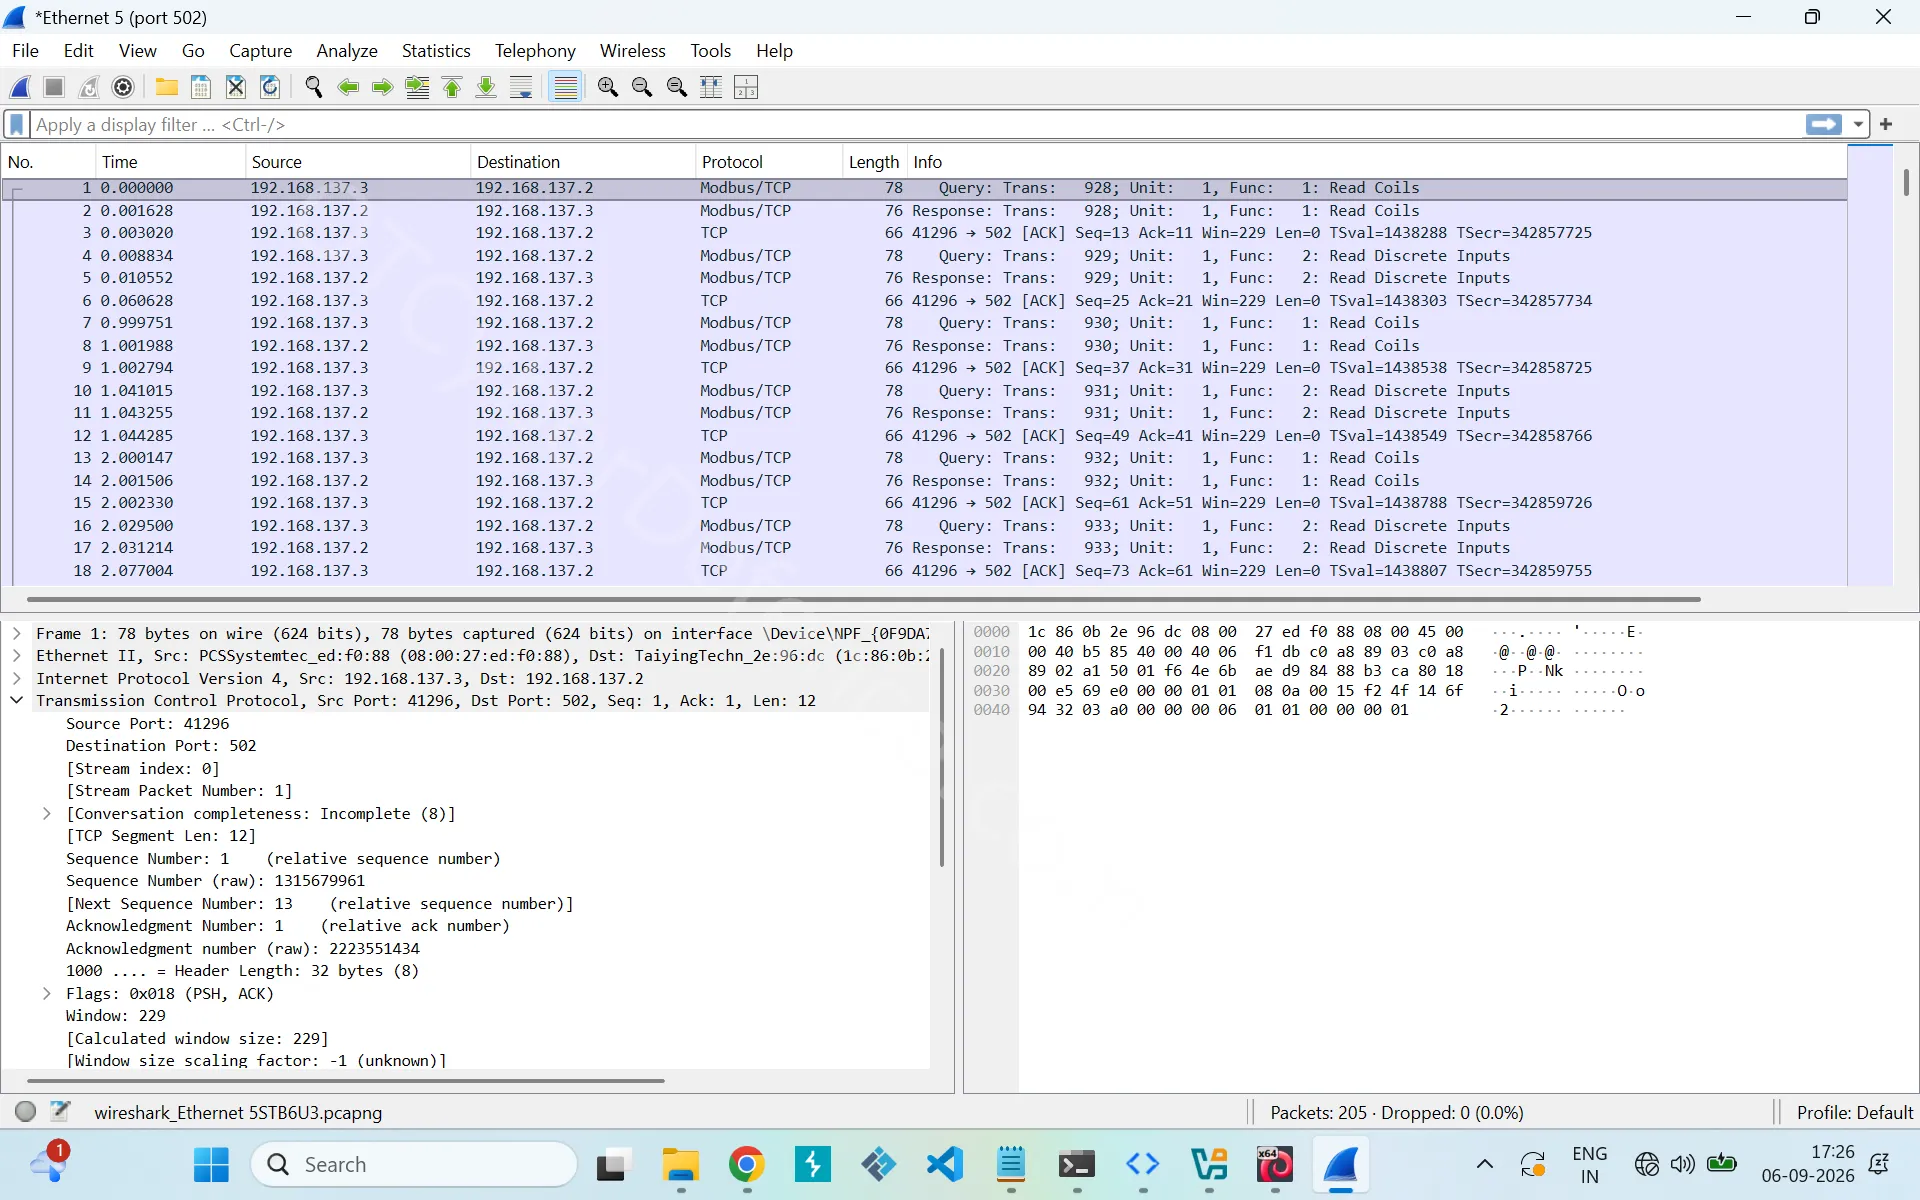Viewport: 1920px width, 1200px height.
Task: Expand Internet Protocol Version 4 node
Action: (x=17, y=679)
